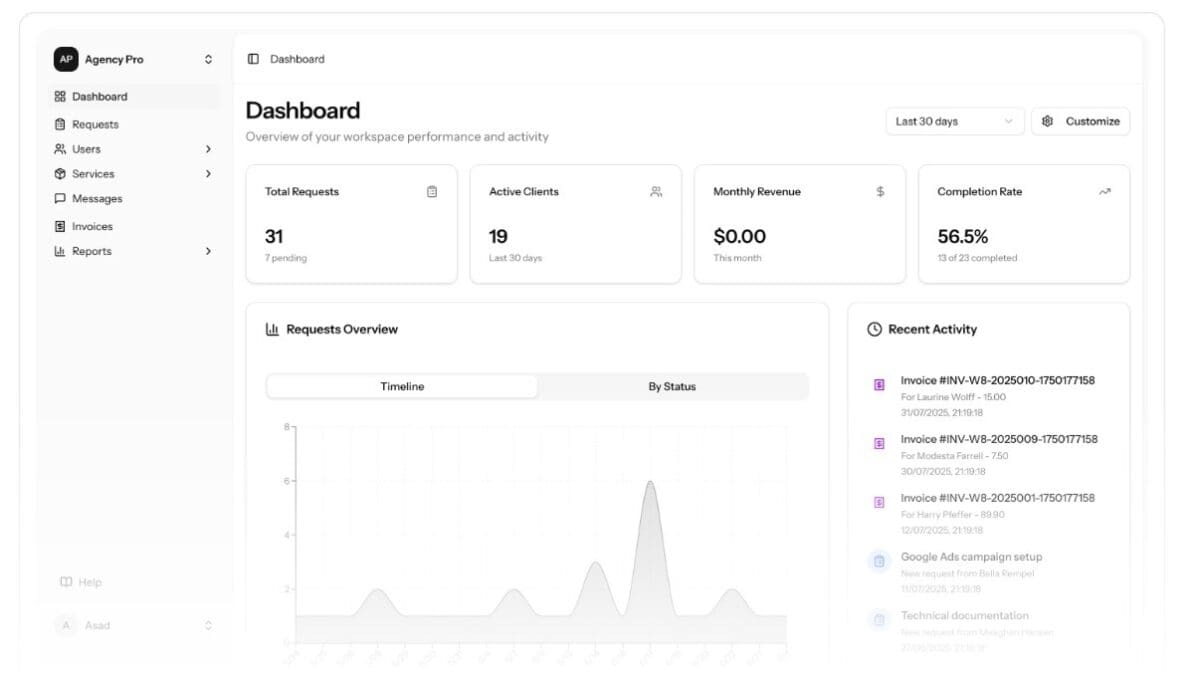Click the Customize button

1080,121
